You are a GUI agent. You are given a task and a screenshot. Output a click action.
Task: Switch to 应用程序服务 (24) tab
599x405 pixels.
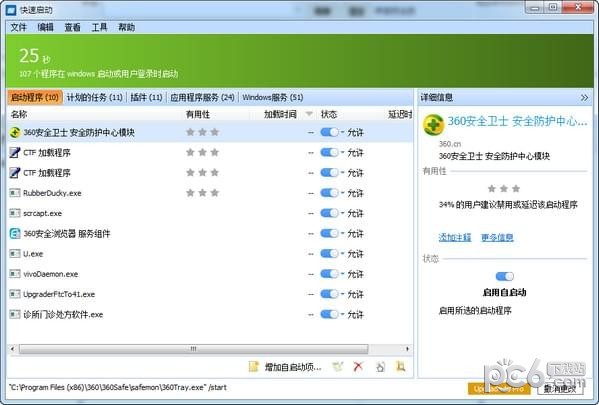point(202,97)
